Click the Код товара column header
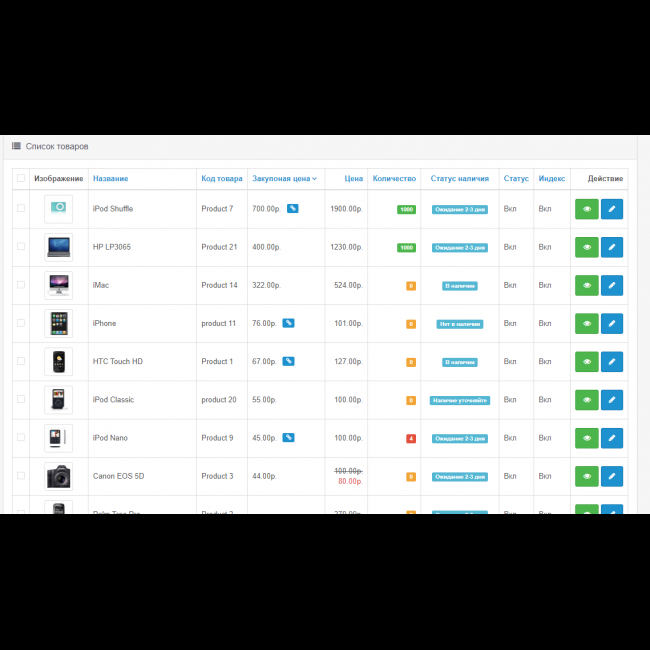650x650 pixels. pos(221,179)
